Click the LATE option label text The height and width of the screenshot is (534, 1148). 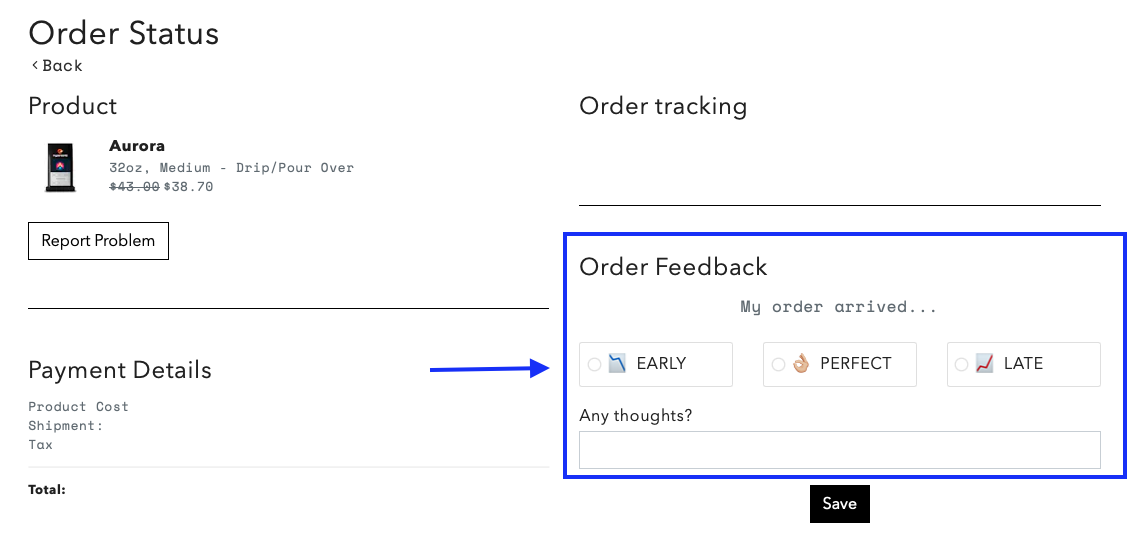(x=1023, y=363)
